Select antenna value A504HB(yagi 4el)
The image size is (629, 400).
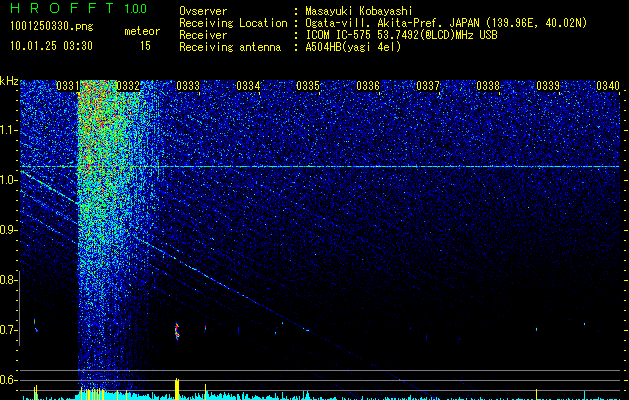coord(353,47)
